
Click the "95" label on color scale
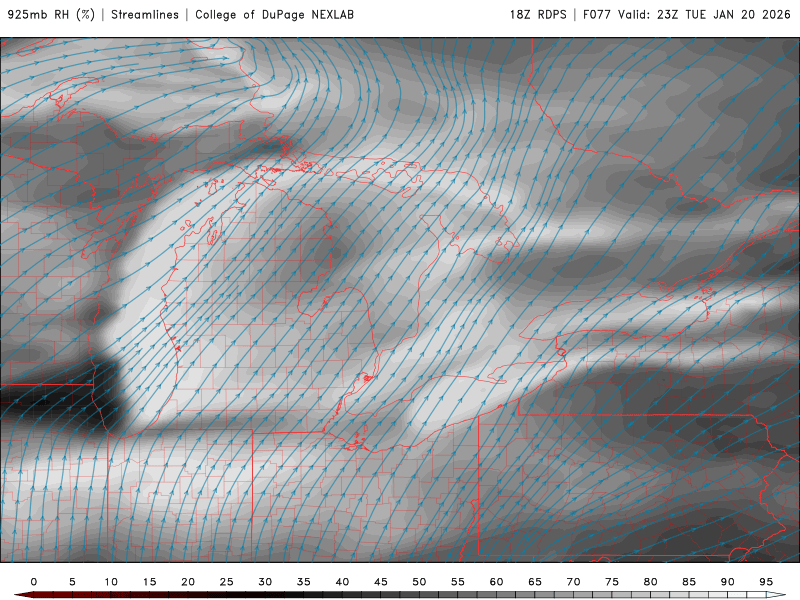tap(766, 582)
